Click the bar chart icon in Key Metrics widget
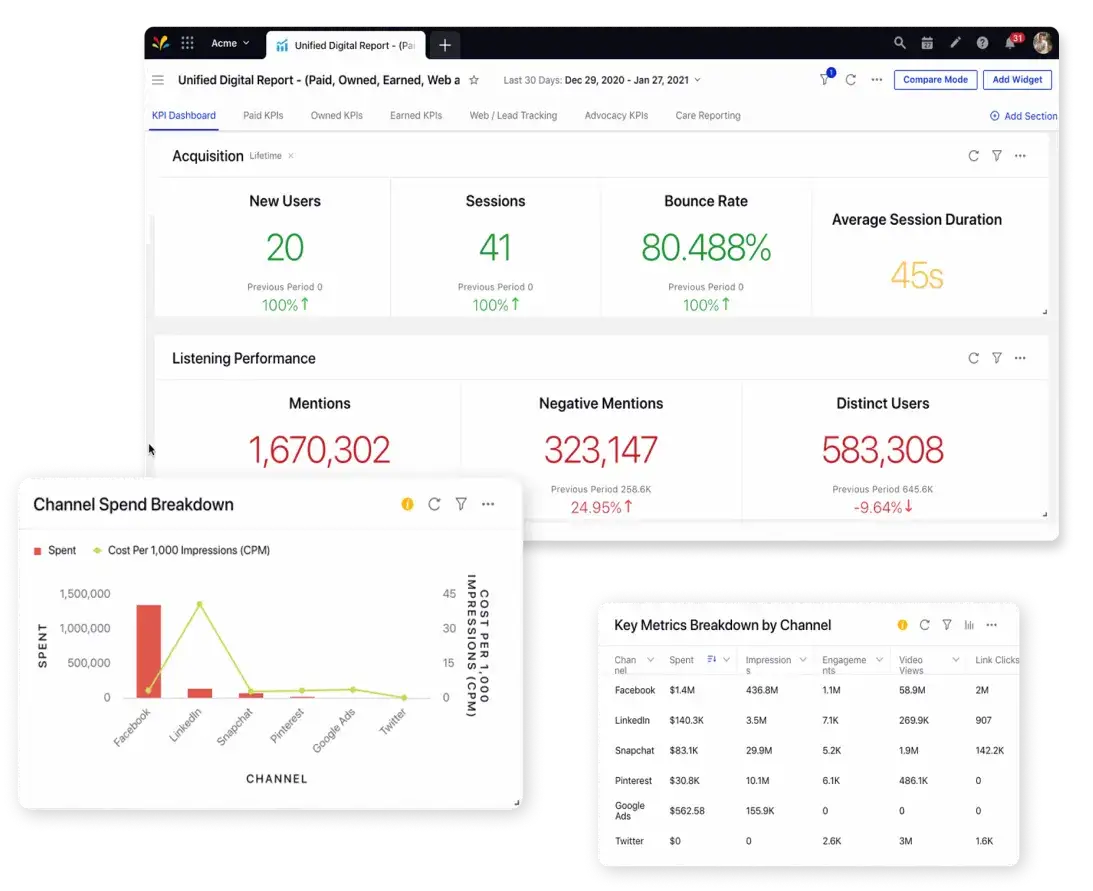Image resolution: width=1093 pixels, height=891 pixels. pos(969,625)
